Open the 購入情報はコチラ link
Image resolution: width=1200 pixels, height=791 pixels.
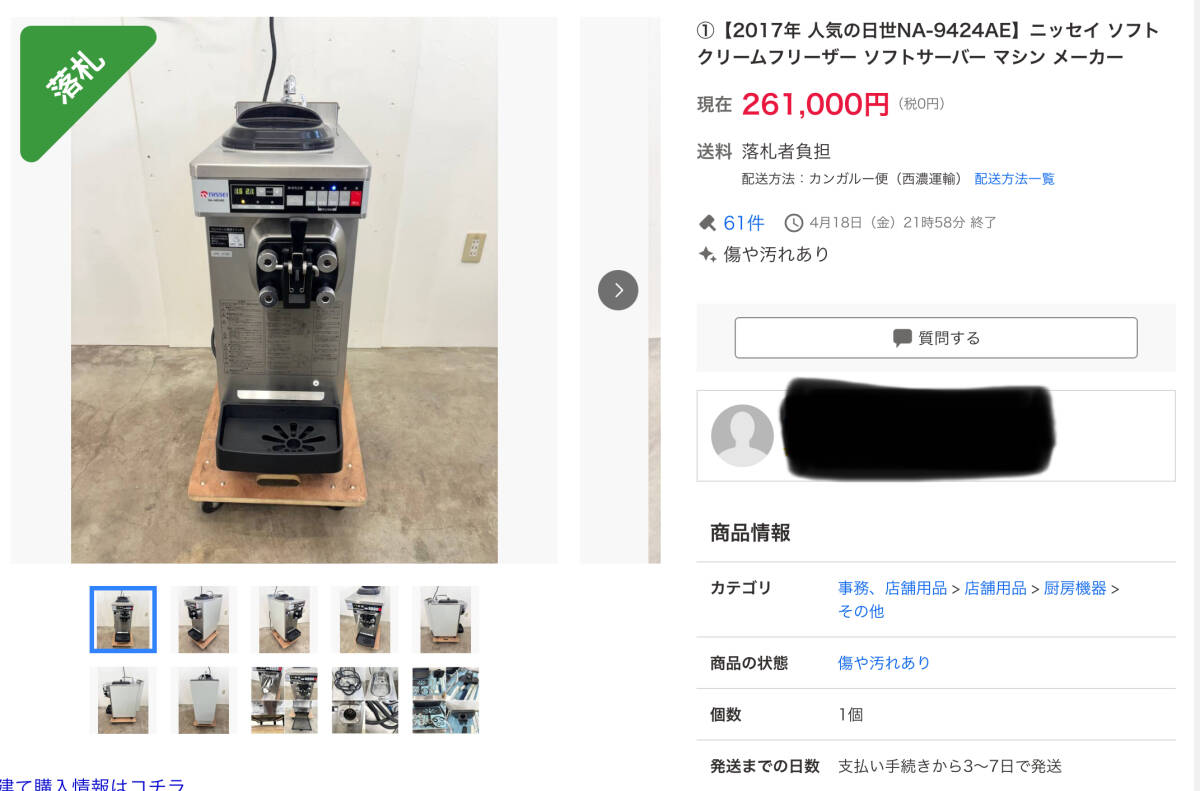(x=92, y=783)
